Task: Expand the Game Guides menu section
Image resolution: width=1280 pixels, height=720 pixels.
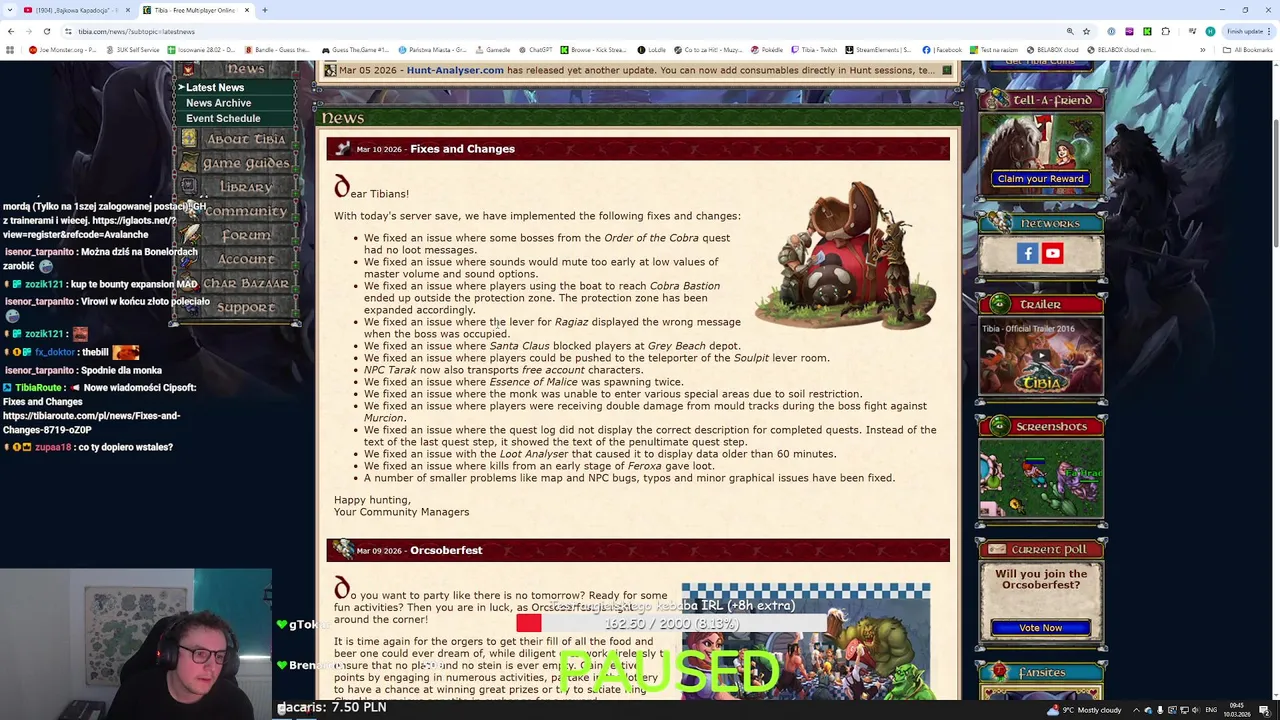Action: 237,164
